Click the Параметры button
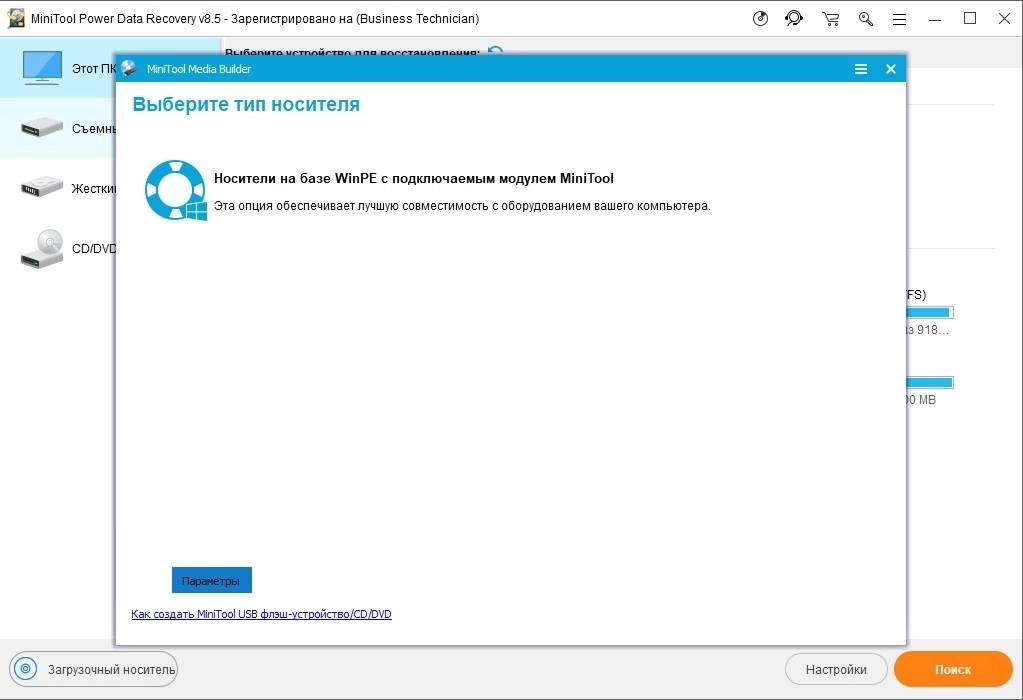The width and height of the screenshot is (1023, 700). (x=211, y=580)
